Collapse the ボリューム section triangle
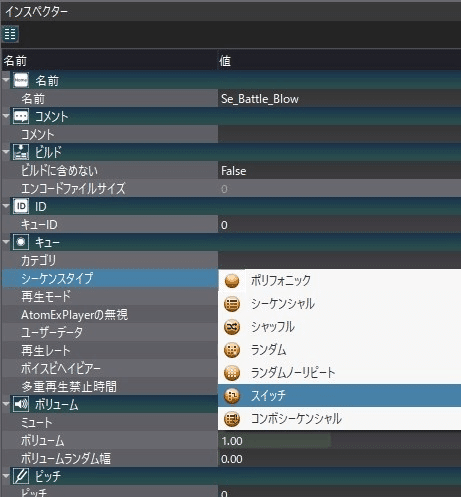The width and height of the screenshot is (461, 497). point(6,404)
